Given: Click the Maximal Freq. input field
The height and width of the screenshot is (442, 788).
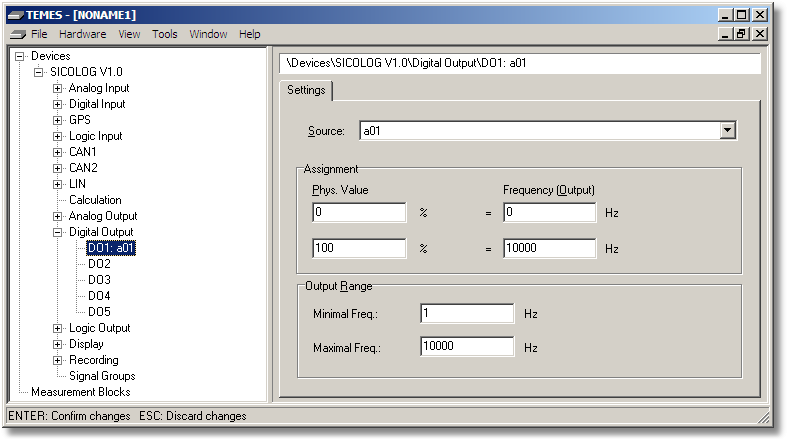Looking at the screenshot, I should (x=467, y=347).
